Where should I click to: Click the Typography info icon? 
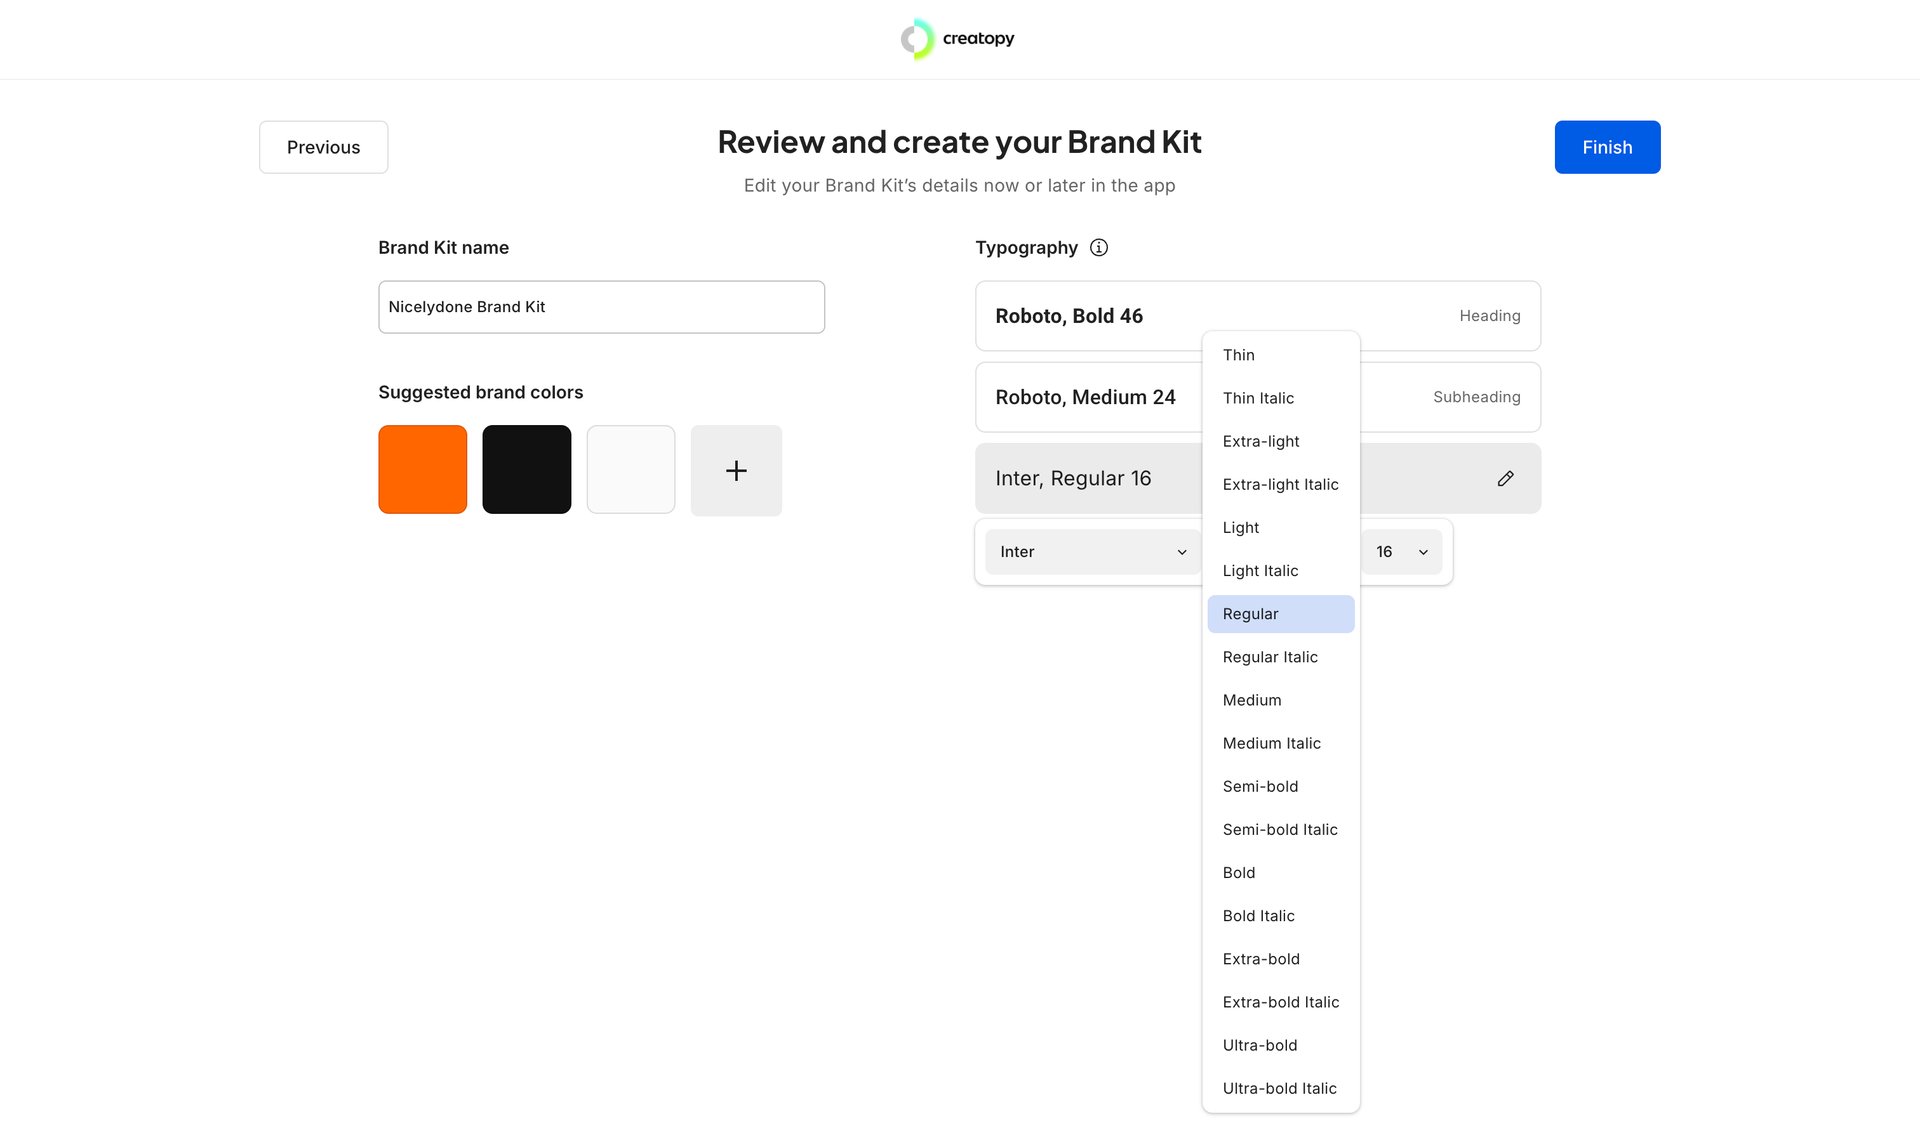tap(1098, 247)
